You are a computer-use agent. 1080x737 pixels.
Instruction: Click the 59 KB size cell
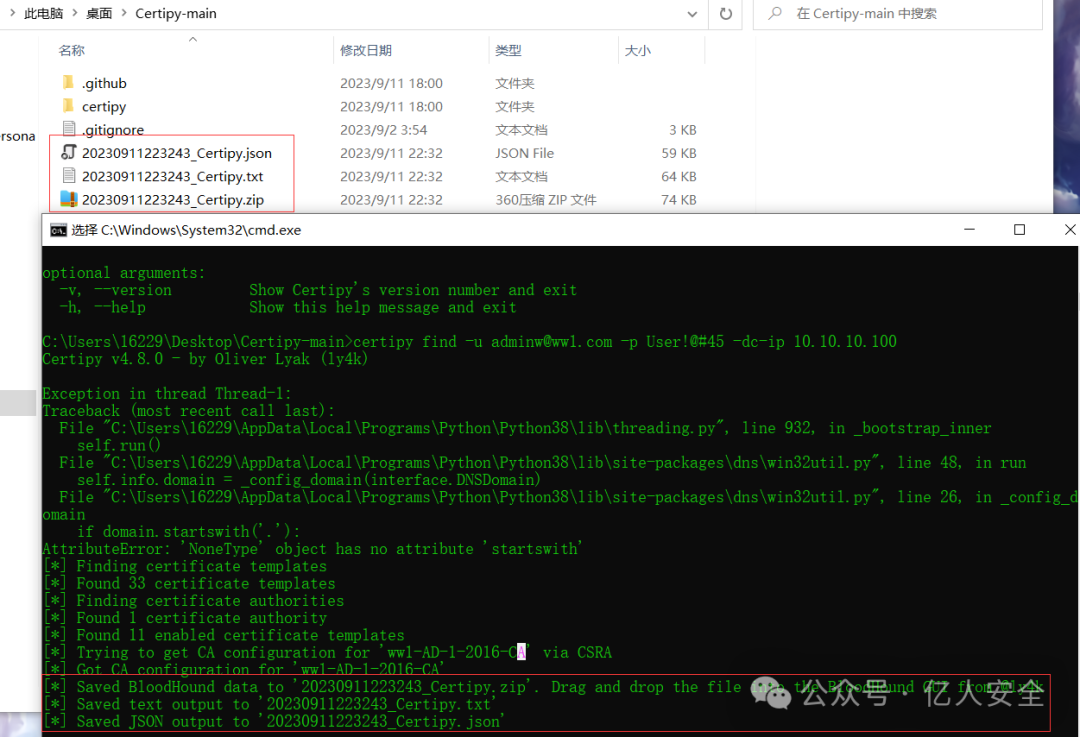pos(678,153)
